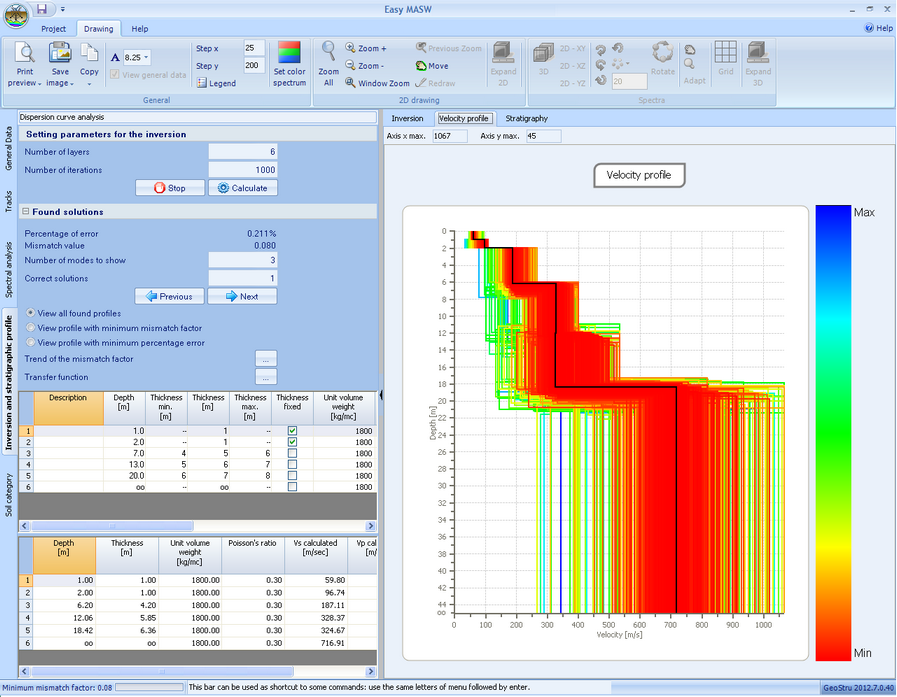
Task: Open Trend of the mismatch factor dialog
Action: click(265, 359)
